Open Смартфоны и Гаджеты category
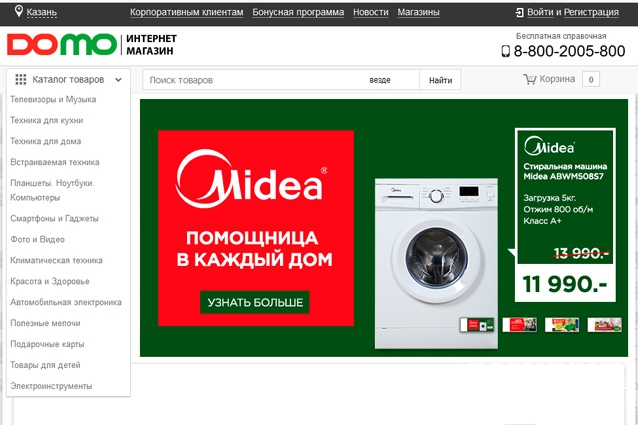 pos(54,219)
